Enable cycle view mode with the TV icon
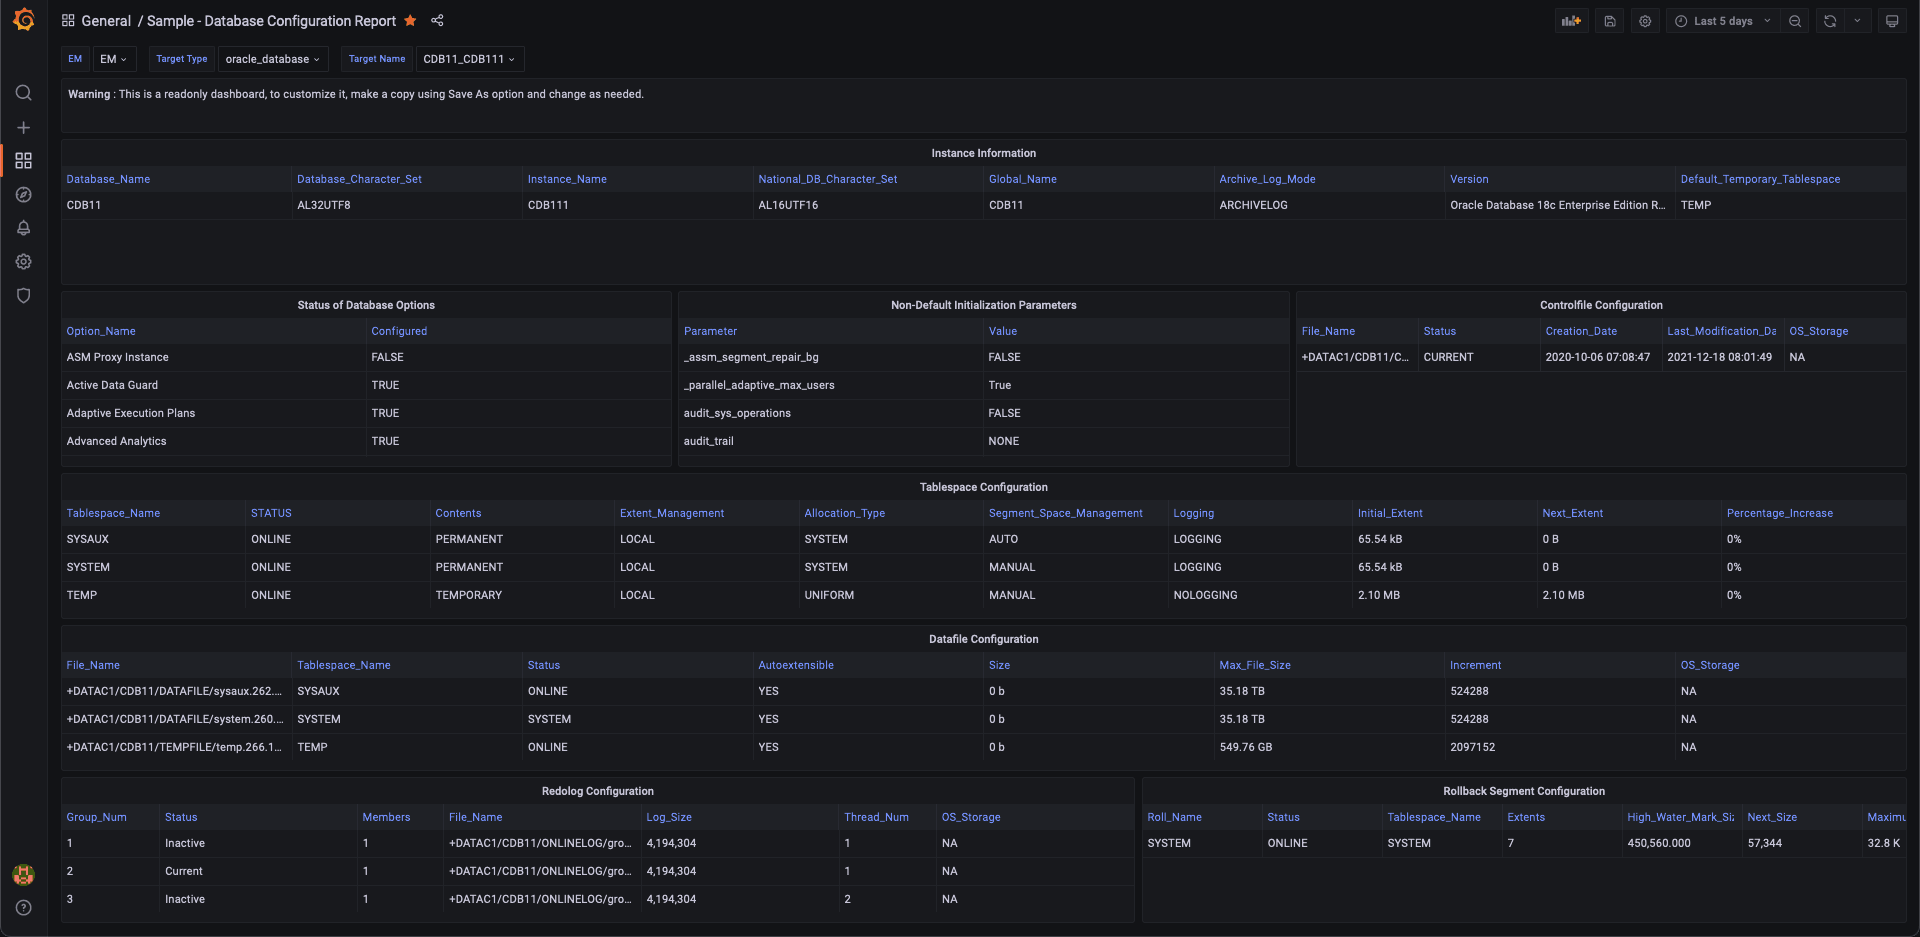 (x=1892, y=20)
